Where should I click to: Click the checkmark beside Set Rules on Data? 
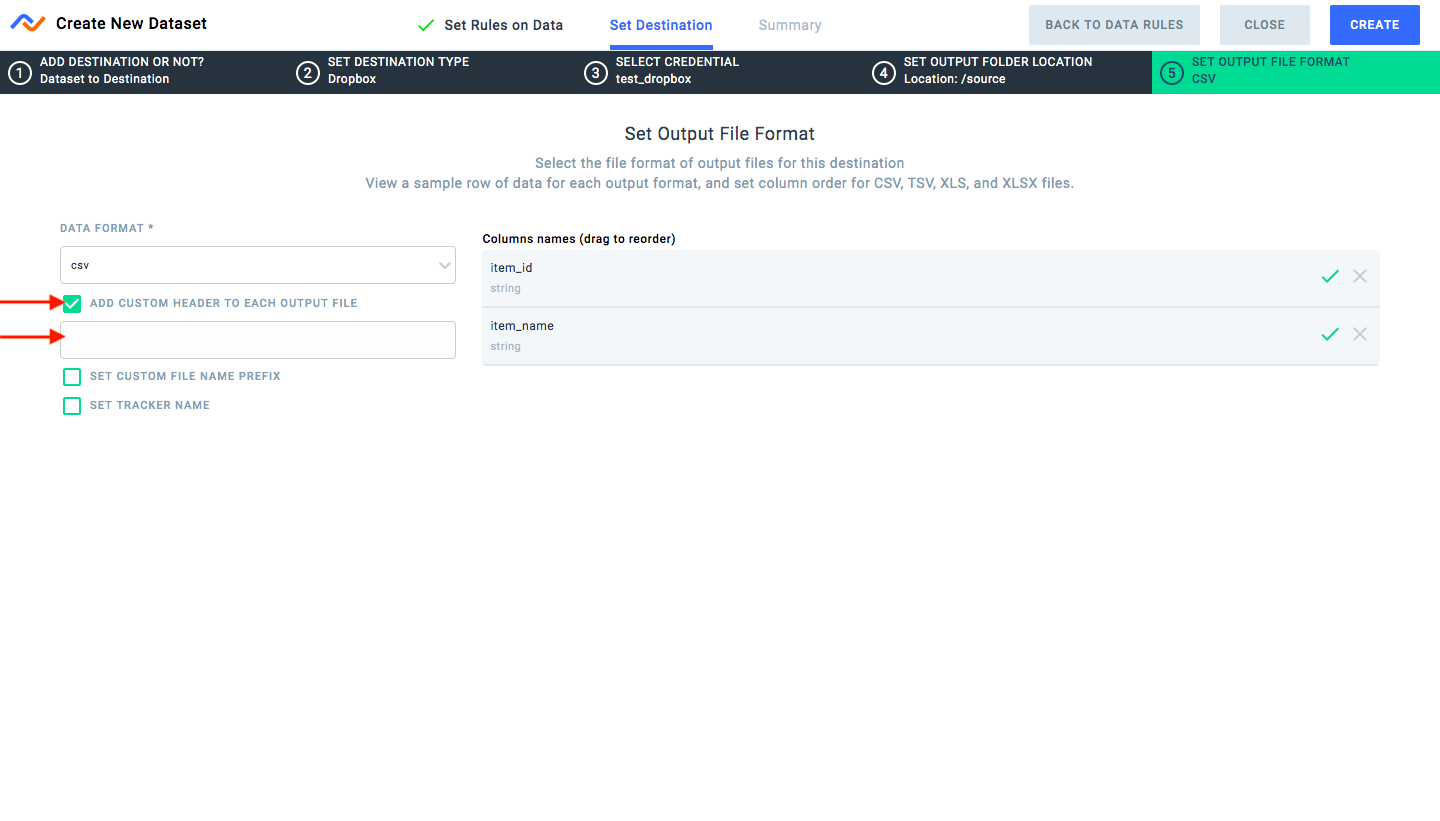[426, 25]
